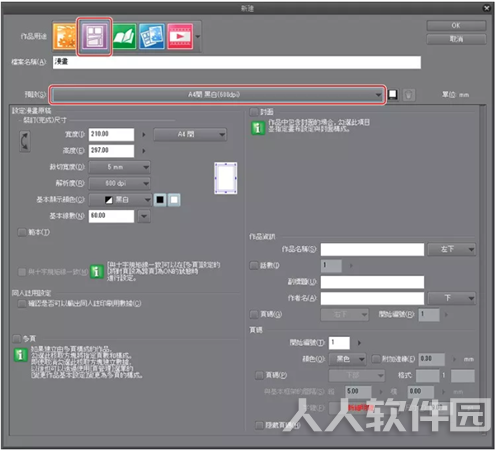Click the info icon in the cover section
The height and width of the screenshot is (450, 496).
(x=258, y=128)
